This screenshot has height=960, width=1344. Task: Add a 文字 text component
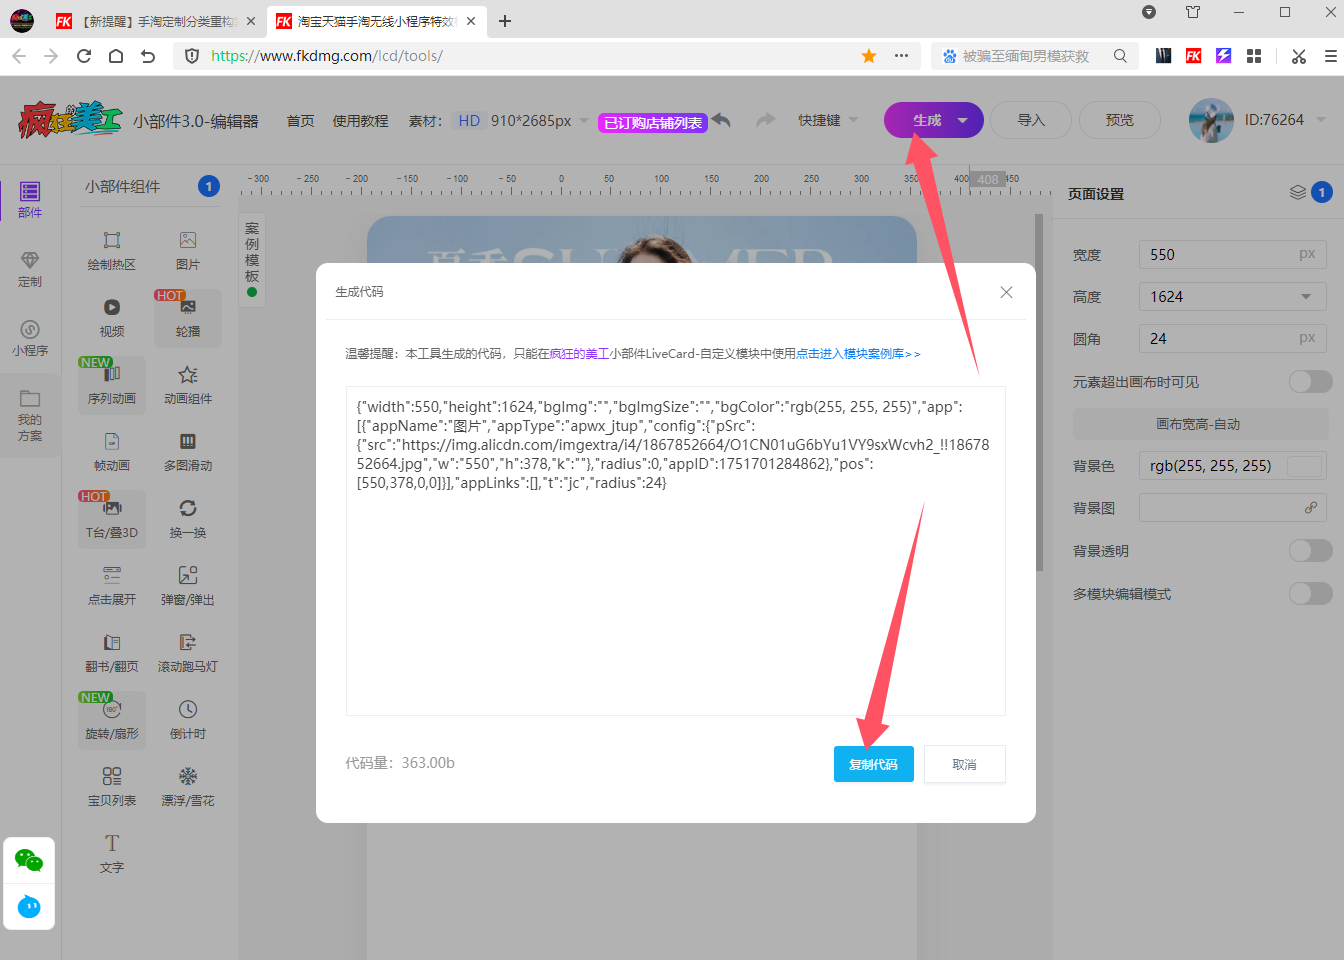pyautogui.click(x=112, y=854)
